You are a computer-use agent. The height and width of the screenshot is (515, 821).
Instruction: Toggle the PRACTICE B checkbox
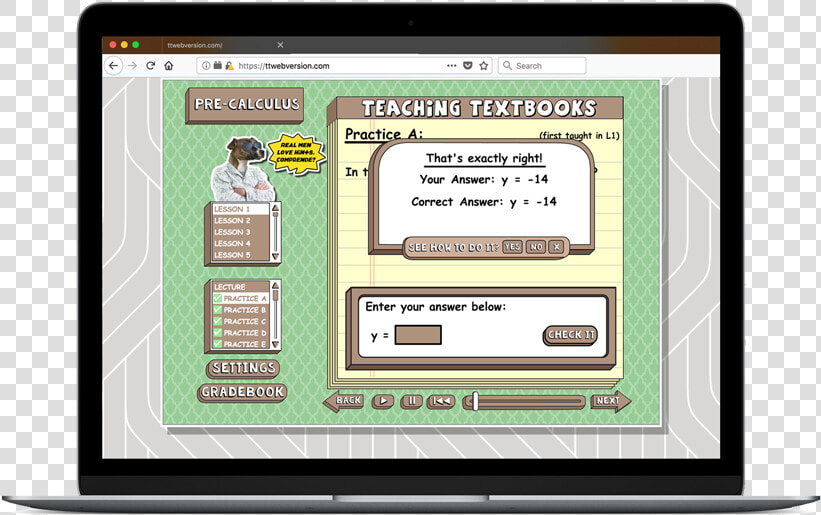point(218,310)
